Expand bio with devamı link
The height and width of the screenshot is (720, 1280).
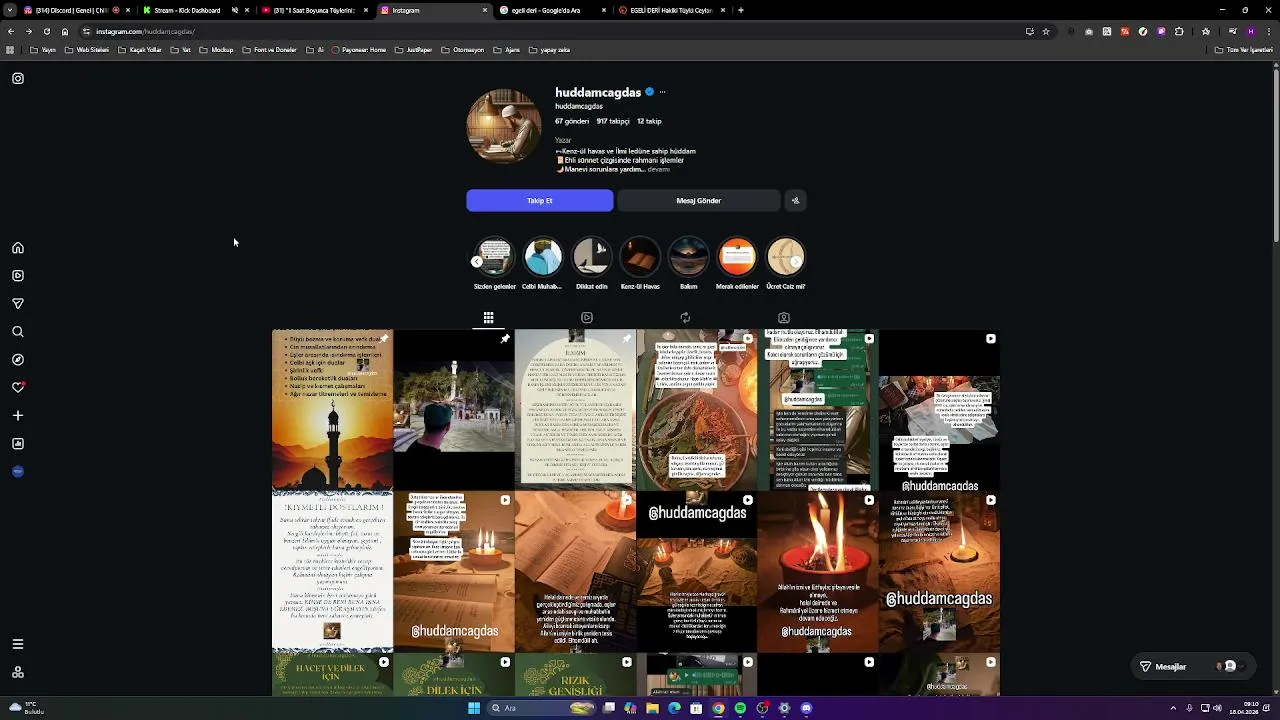click(658, 170)
